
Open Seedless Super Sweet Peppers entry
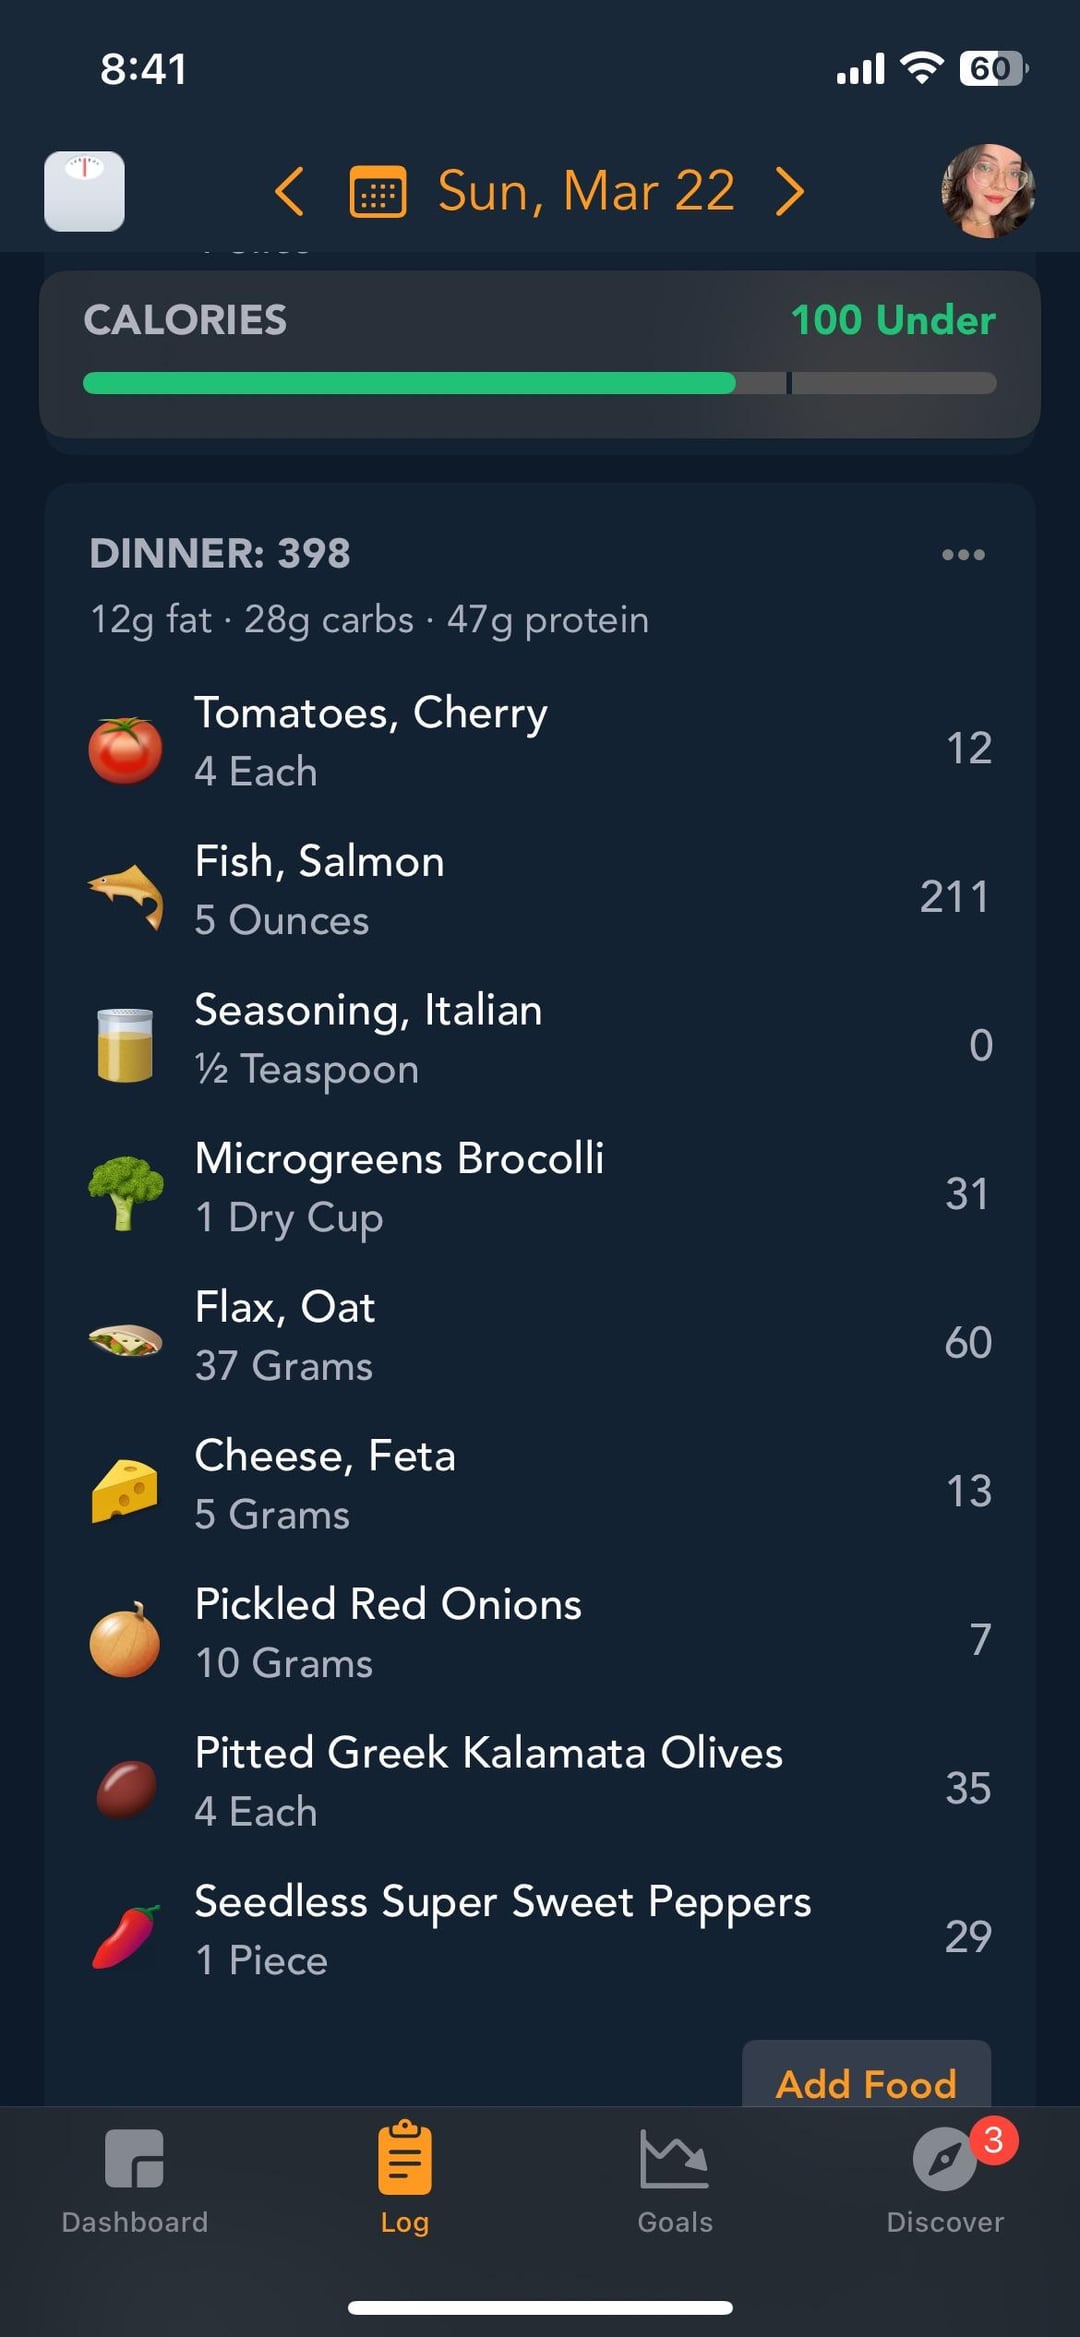(540, 1930)
